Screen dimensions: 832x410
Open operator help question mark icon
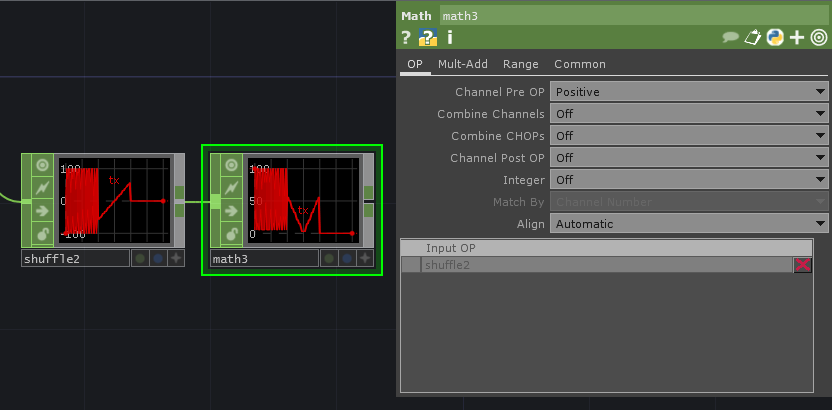[406, 38]
